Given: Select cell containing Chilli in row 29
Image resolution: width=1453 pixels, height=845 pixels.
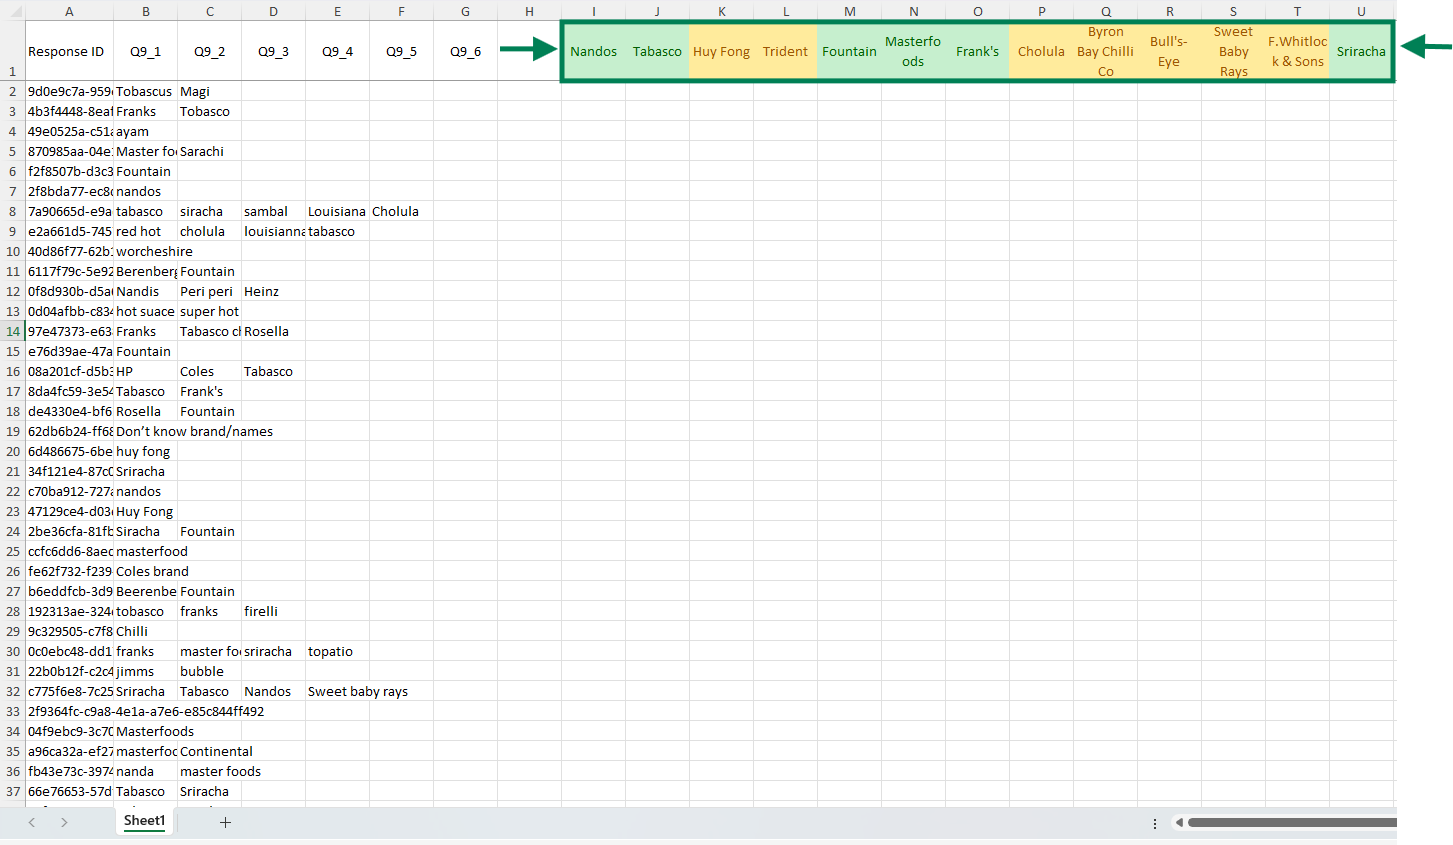Looking at the screenshot, I should coord(145,631).
